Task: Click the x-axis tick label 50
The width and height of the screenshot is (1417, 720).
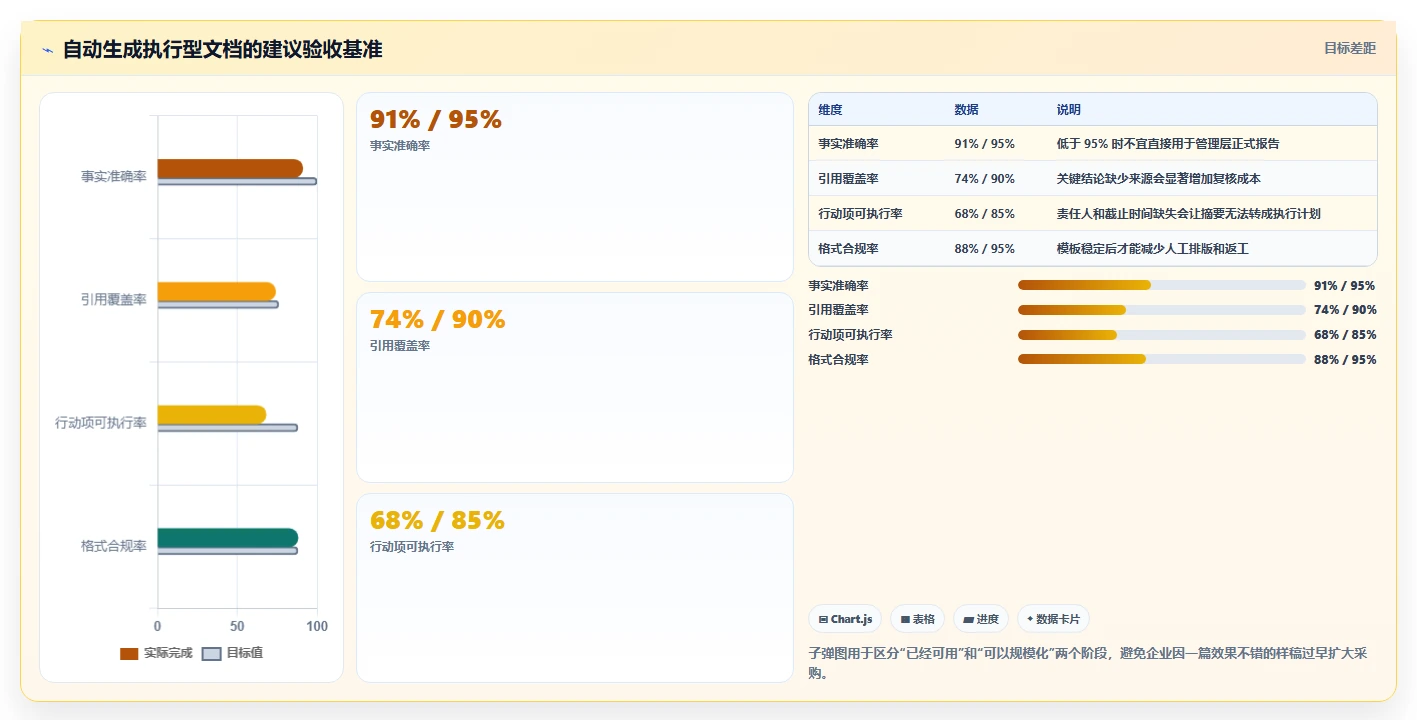Action: tap(237, 626)
